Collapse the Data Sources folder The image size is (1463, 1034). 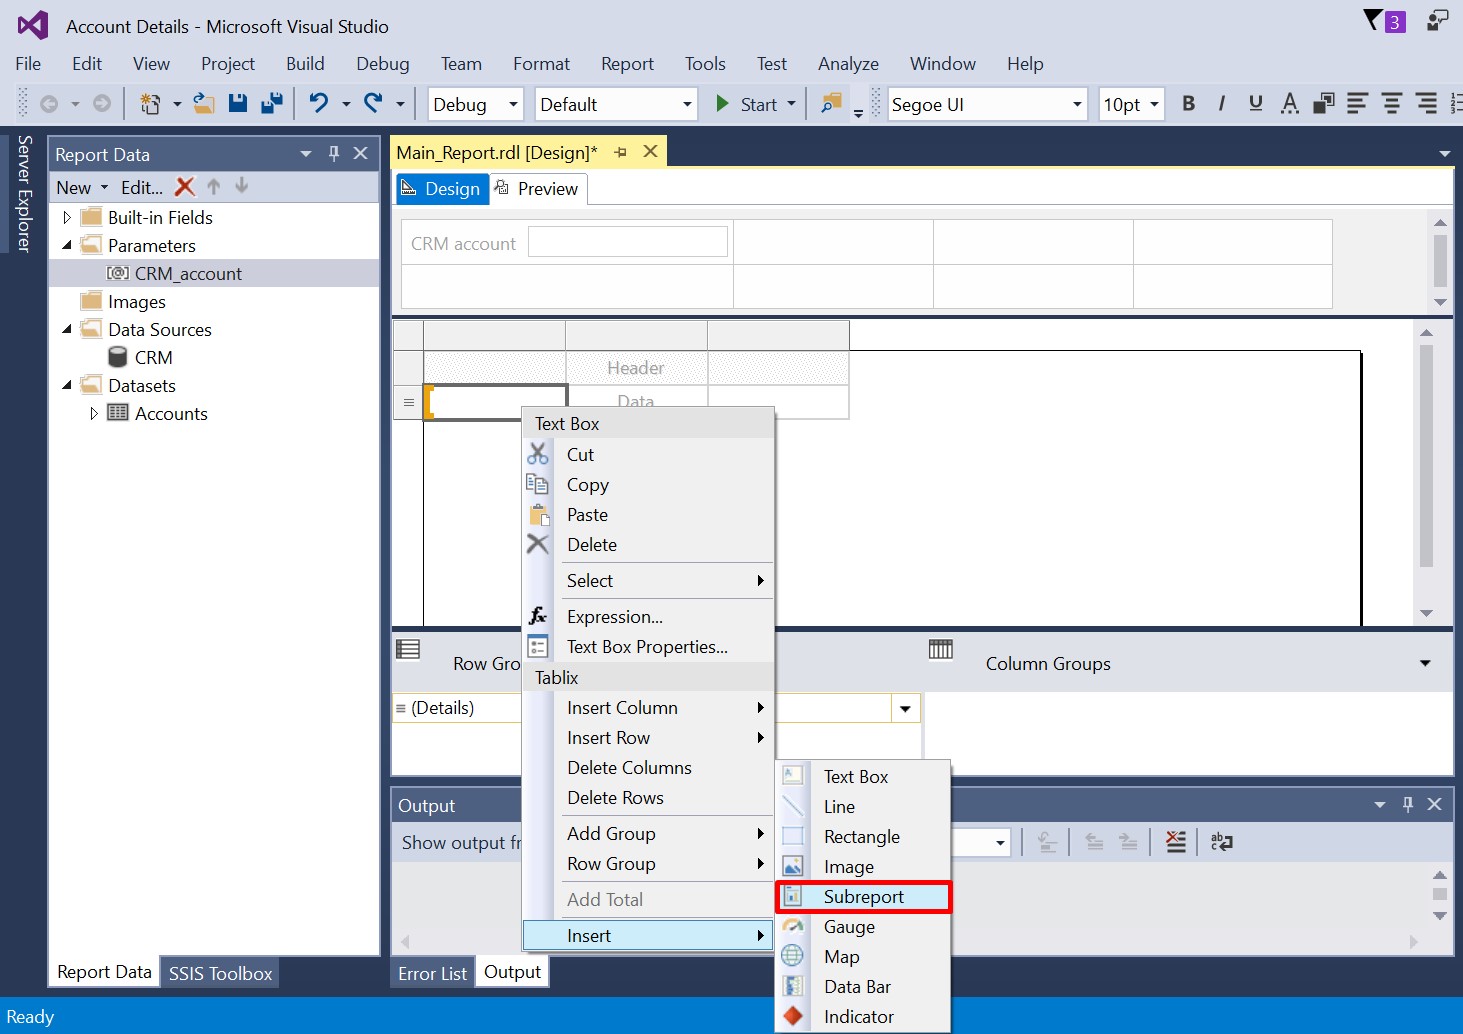point(67,329)
